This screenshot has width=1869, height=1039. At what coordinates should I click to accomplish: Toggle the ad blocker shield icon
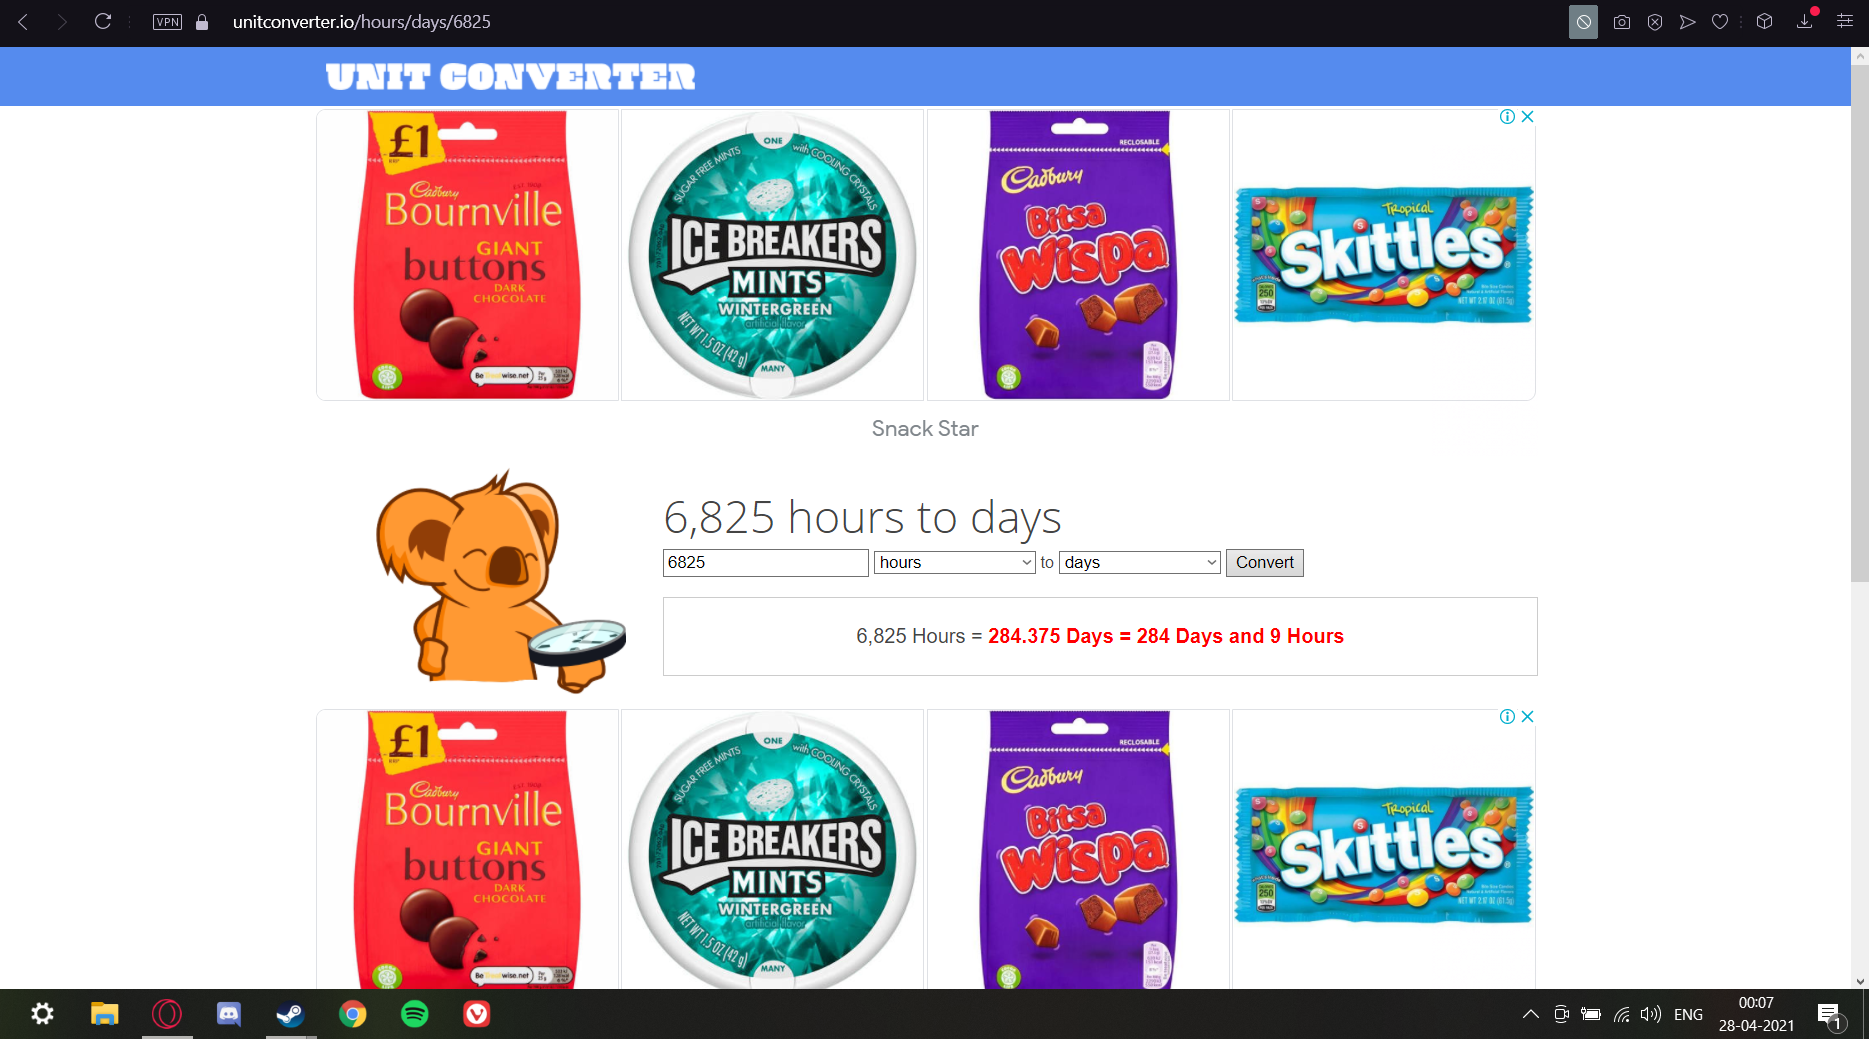point(1583,22)
